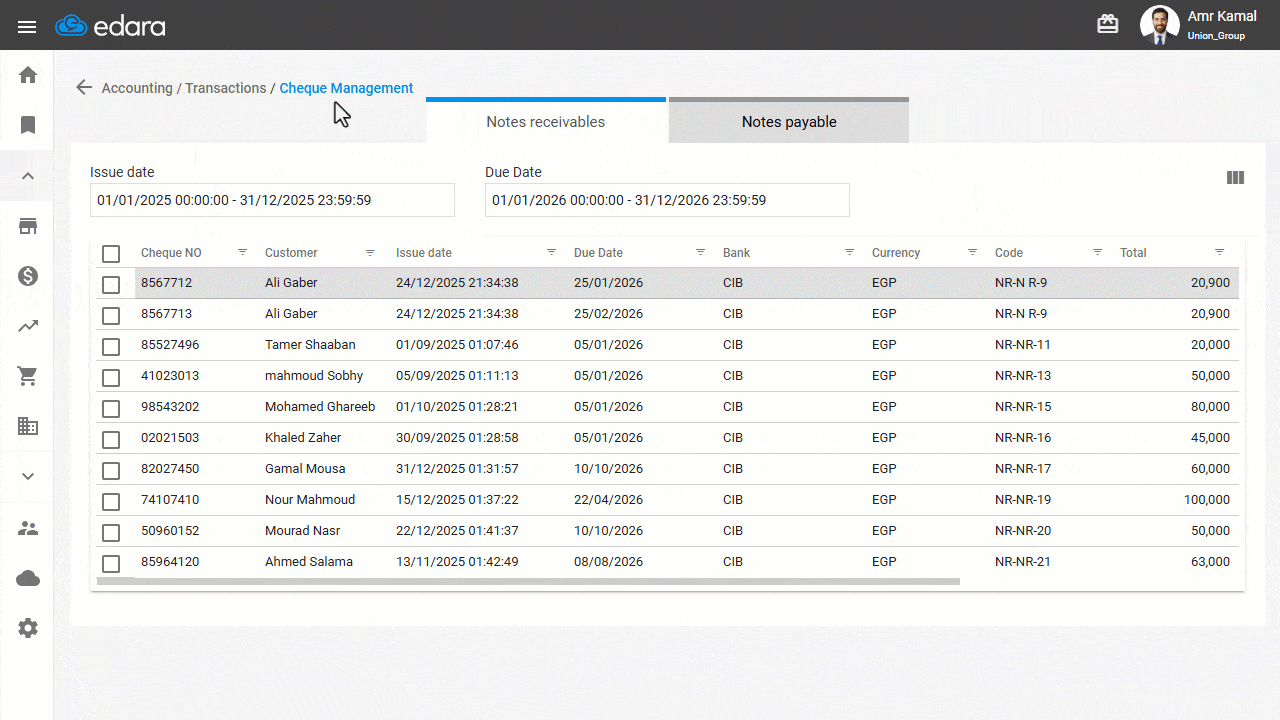Go to Transactions breadcrumb link
The width and height of the screenshot is (1280, 720).
(x=226, y=88)
